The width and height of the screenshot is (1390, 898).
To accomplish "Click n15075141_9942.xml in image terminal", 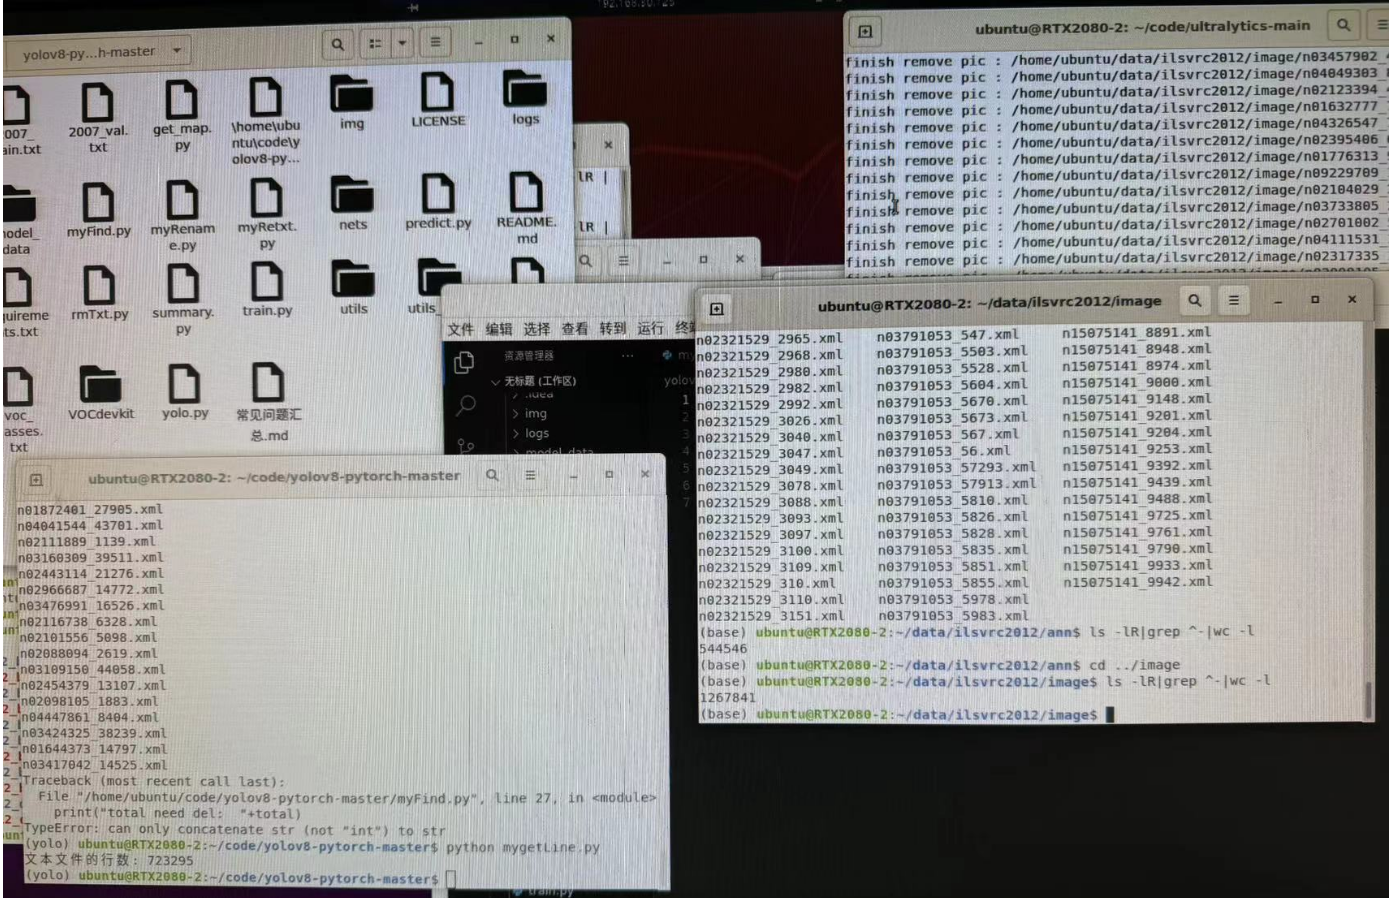I will (x=1137, y=582).
